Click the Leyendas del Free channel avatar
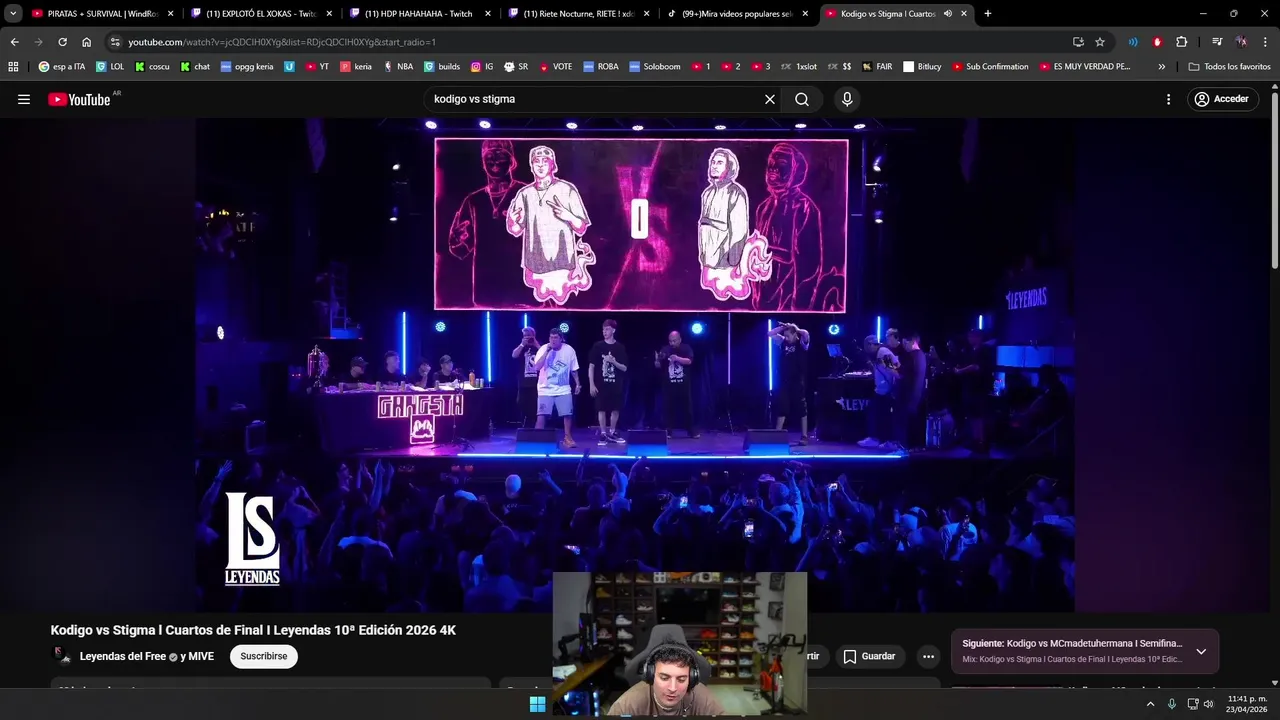 62,656
